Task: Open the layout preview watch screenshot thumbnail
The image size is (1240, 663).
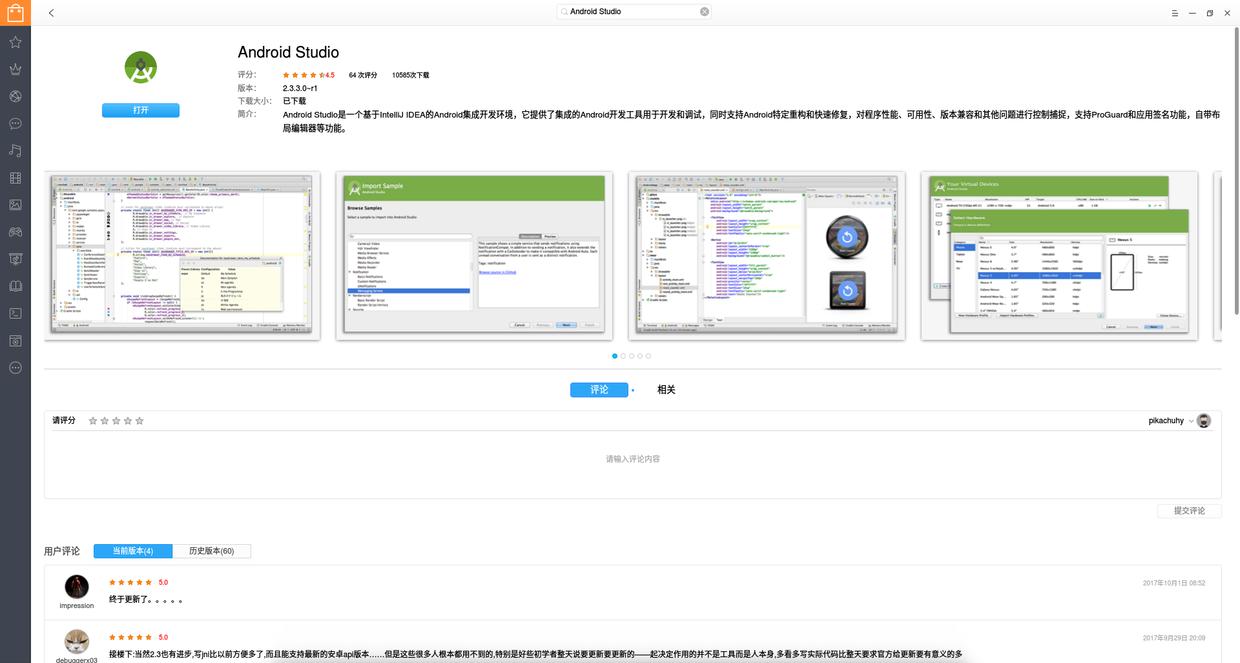Action: [767, 256]
